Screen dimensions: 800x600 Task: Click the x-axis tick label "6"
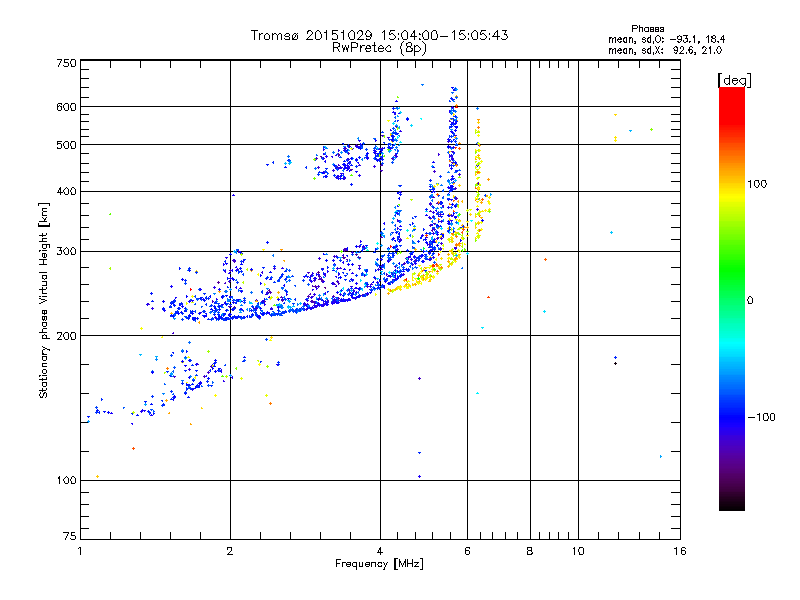point(467,551)
